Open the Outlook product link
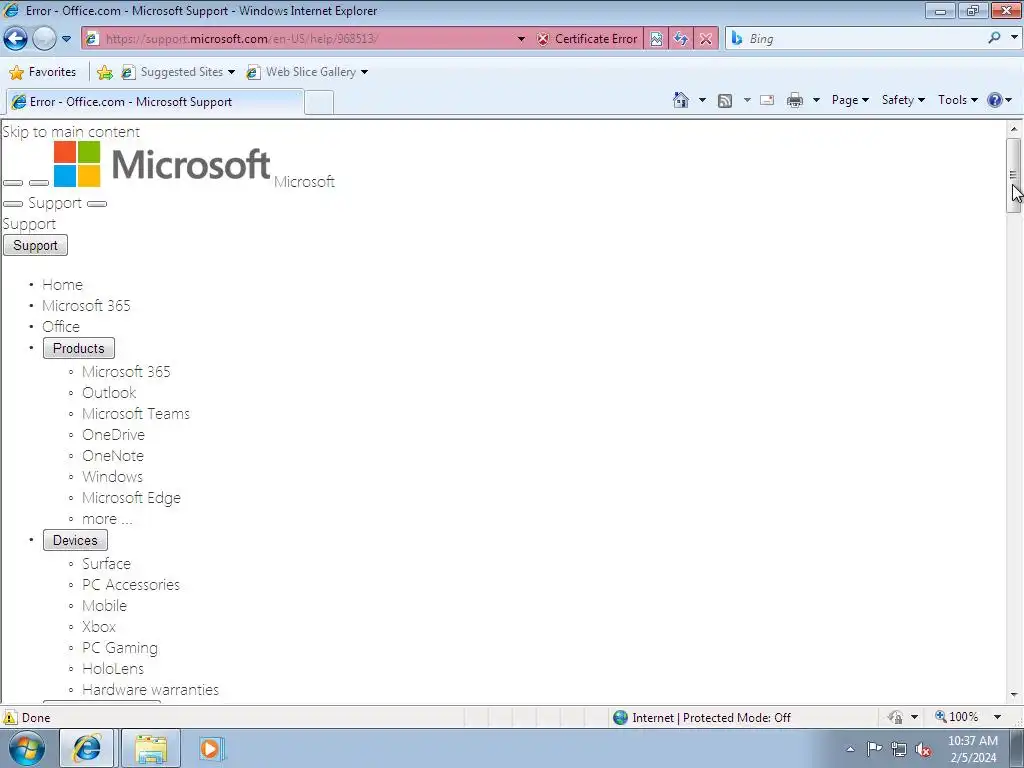 (109, 392)
